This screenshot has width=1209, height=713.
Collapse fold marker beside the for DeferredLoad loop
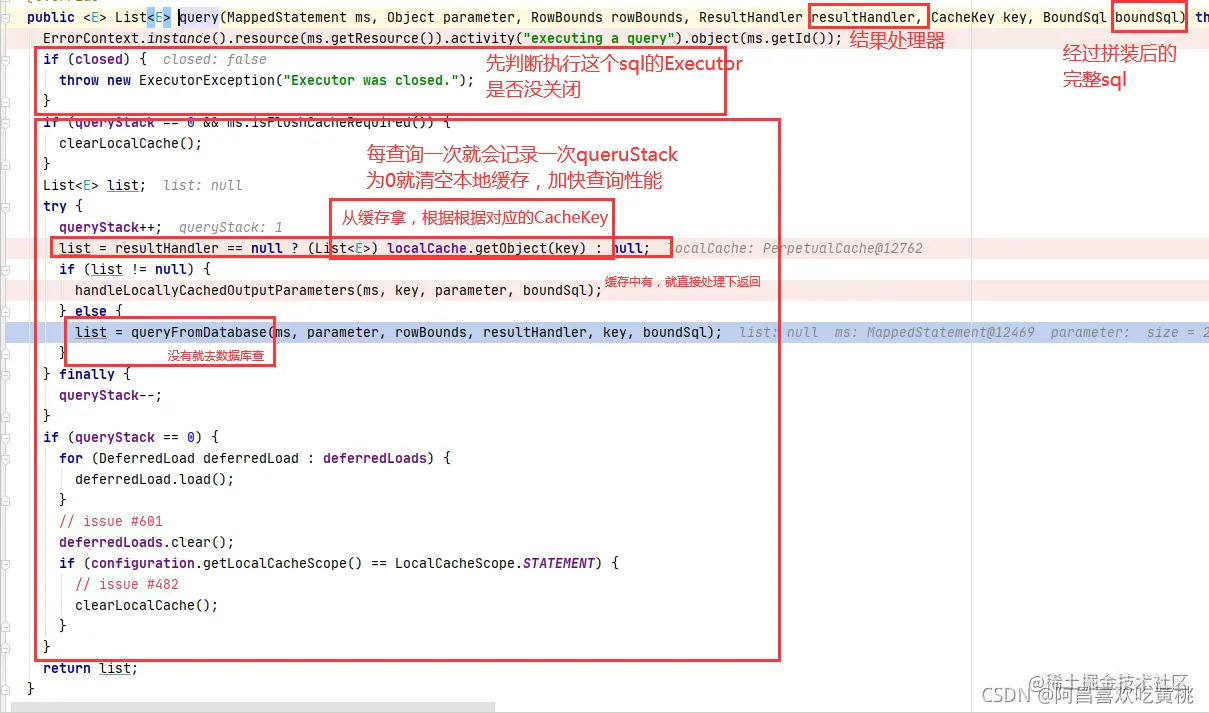click(7, 458)
